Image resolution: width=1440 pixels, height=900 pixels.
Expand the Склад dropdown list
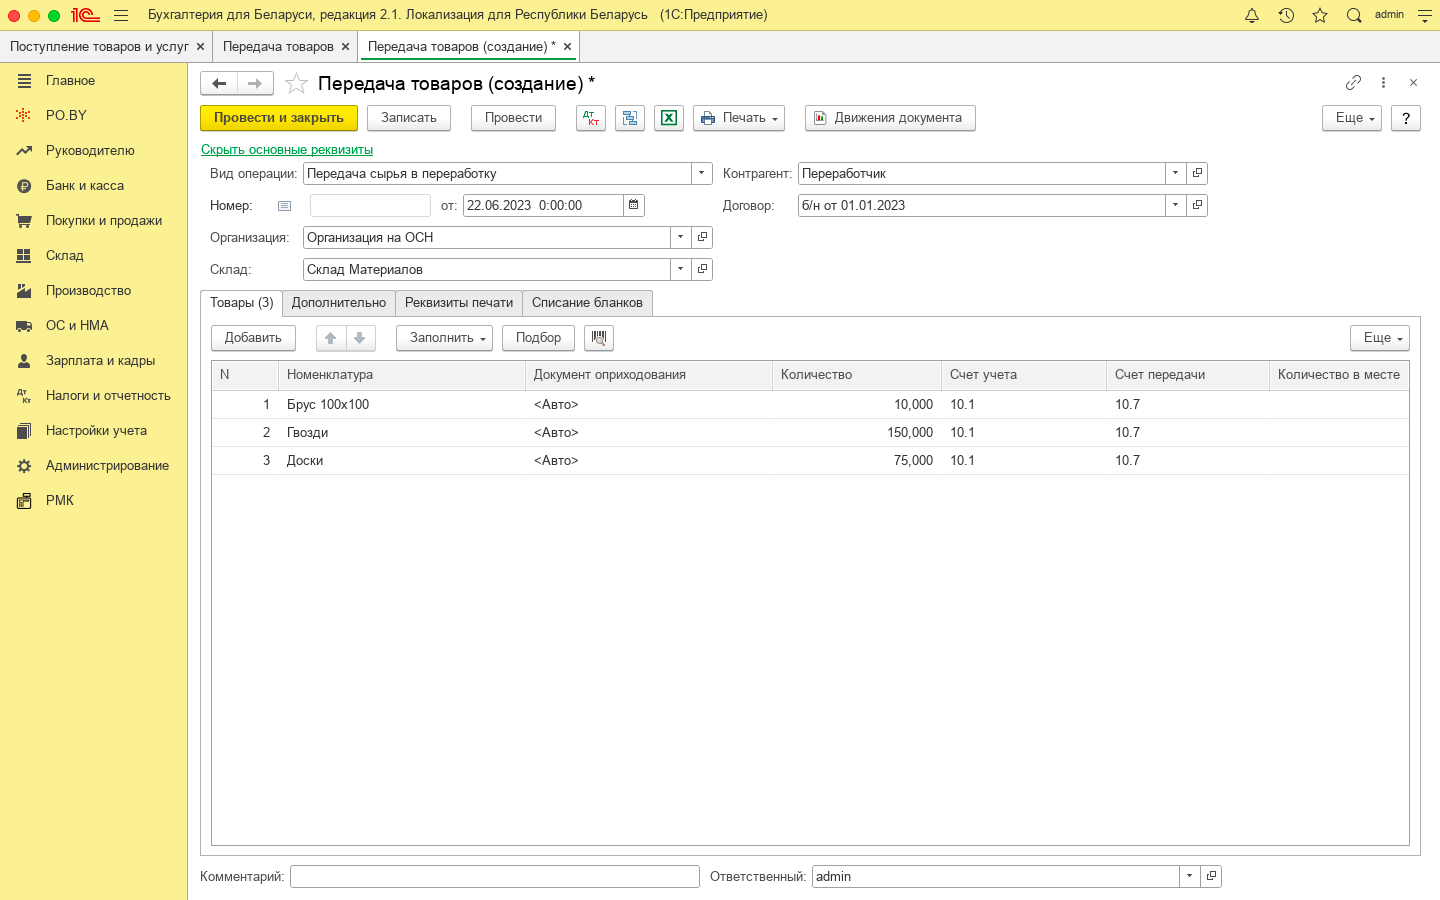[x=680, y=269]
